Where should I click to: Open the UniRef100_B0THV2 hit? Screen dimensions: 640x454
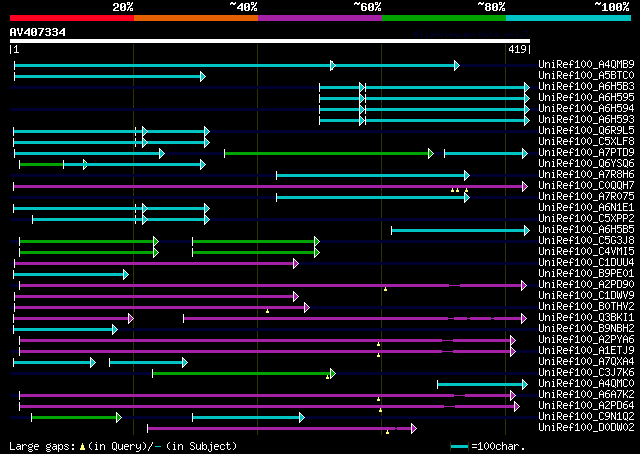[x=586, y=307]
